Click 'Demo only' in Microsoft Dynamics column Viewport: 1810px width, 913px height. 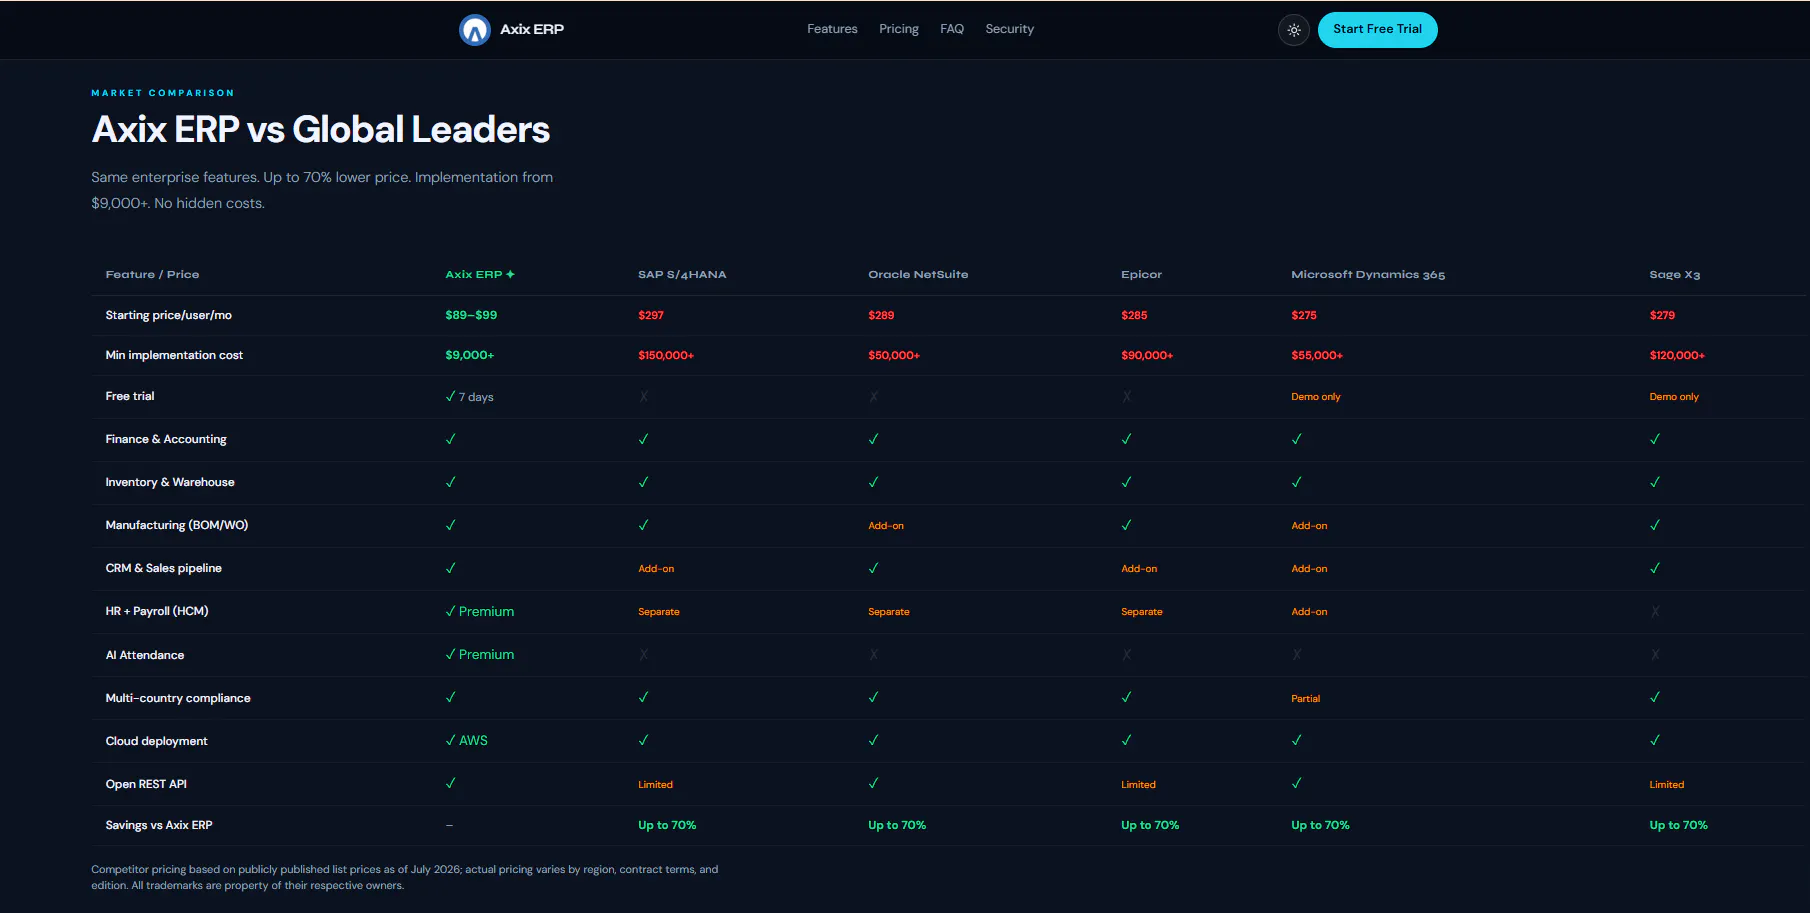pyautogui.click(x=1316, y=397)
